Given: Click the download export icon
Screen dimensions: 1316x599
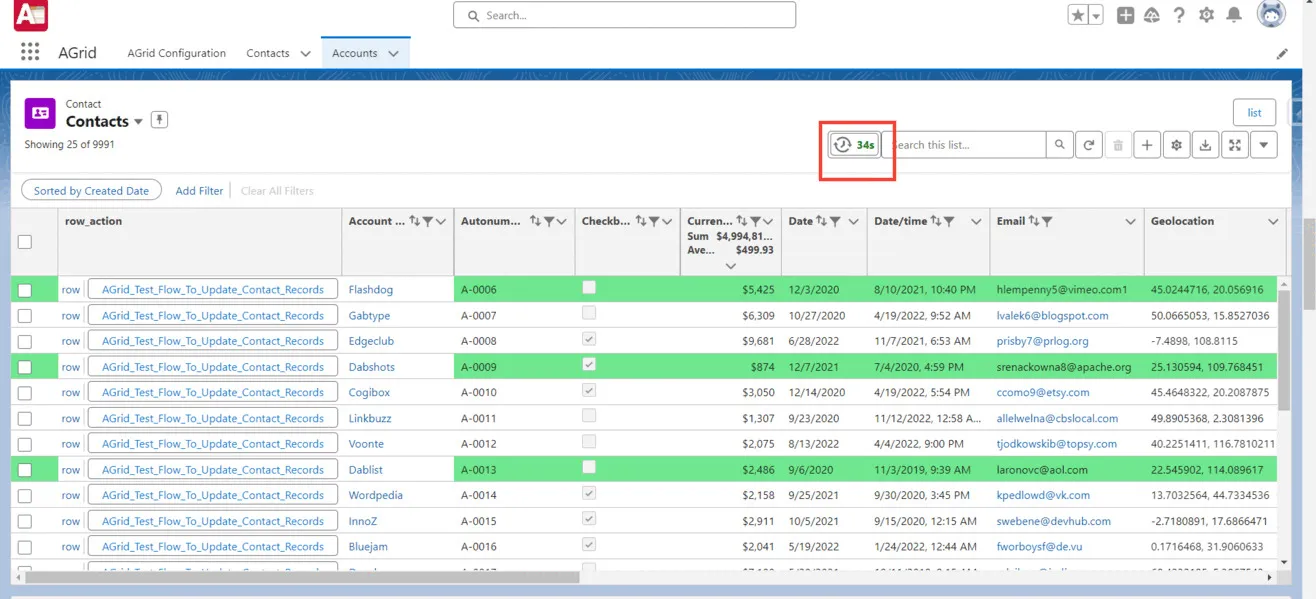Looking at the screenshot, I should [x=1205, y=144].
